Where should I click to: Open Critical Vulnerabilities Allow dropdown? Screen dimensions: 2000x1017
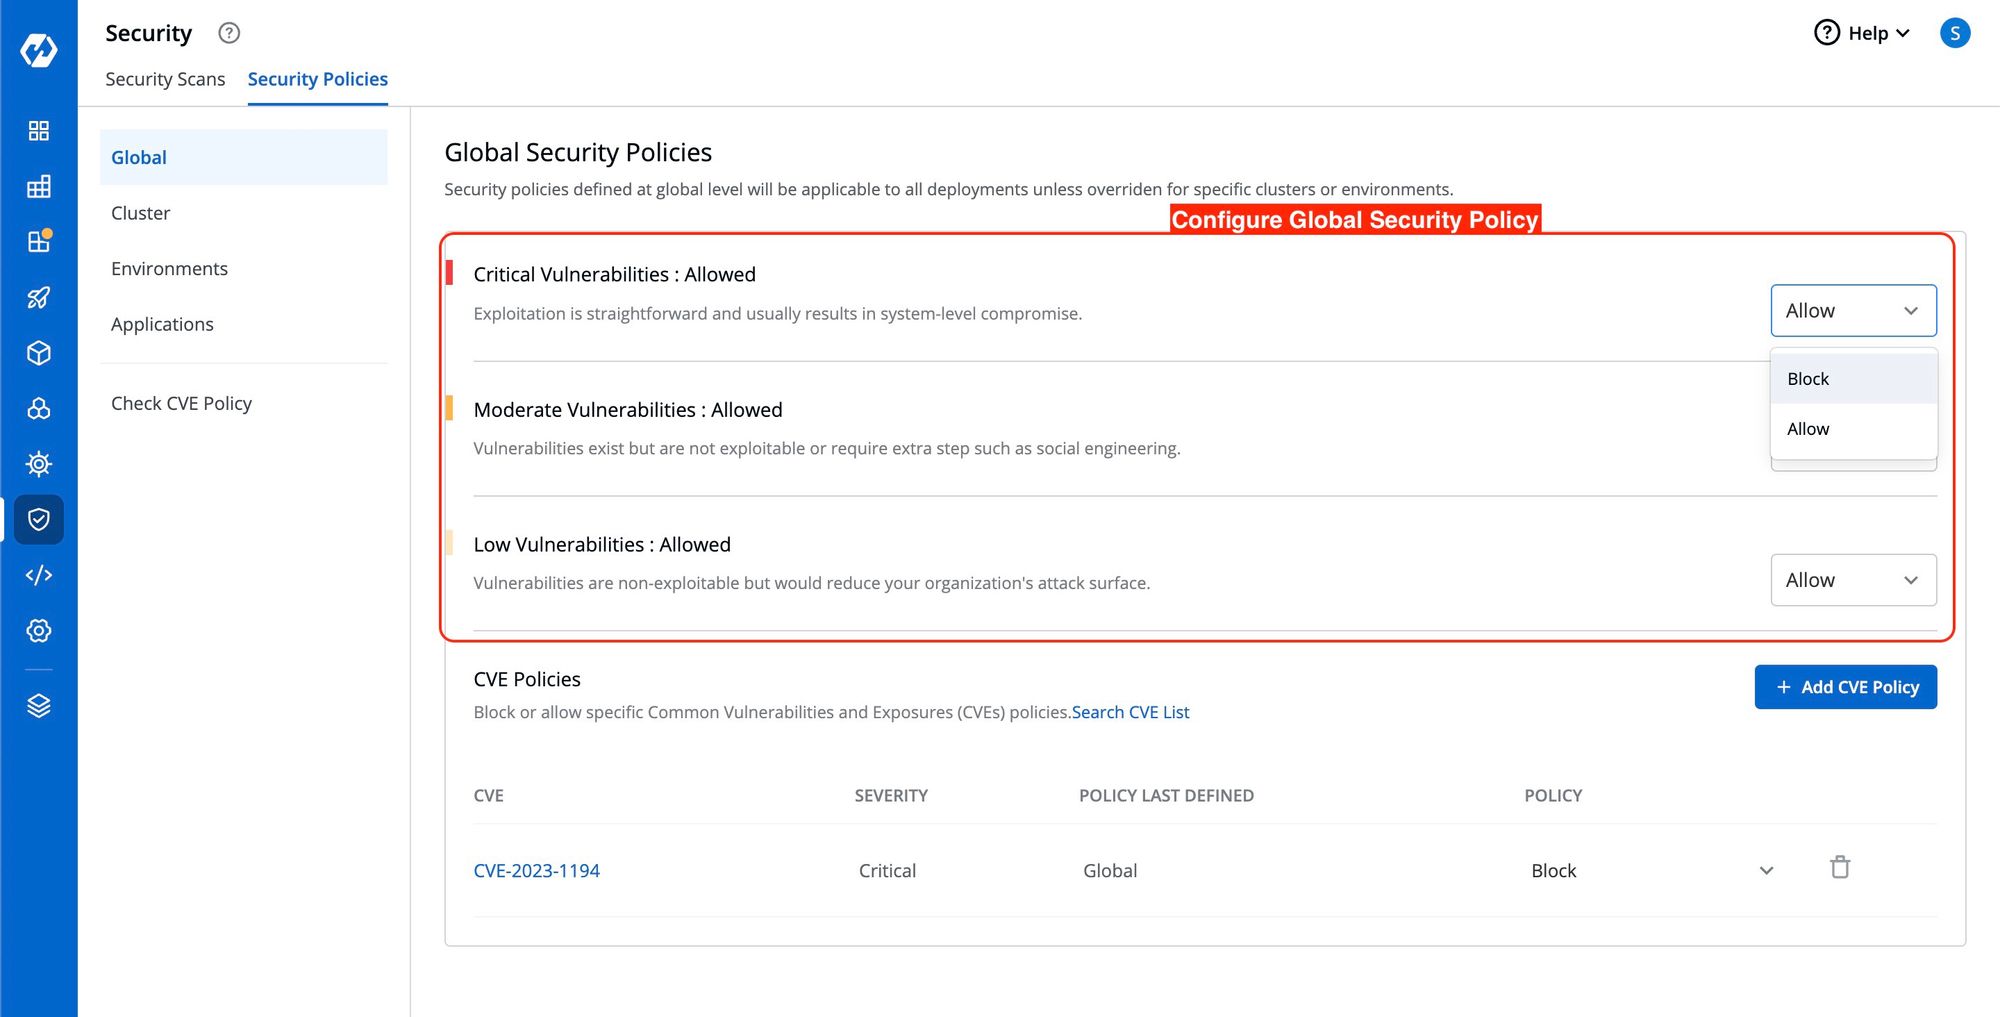pyautogui.click(x=1853, y=311)
